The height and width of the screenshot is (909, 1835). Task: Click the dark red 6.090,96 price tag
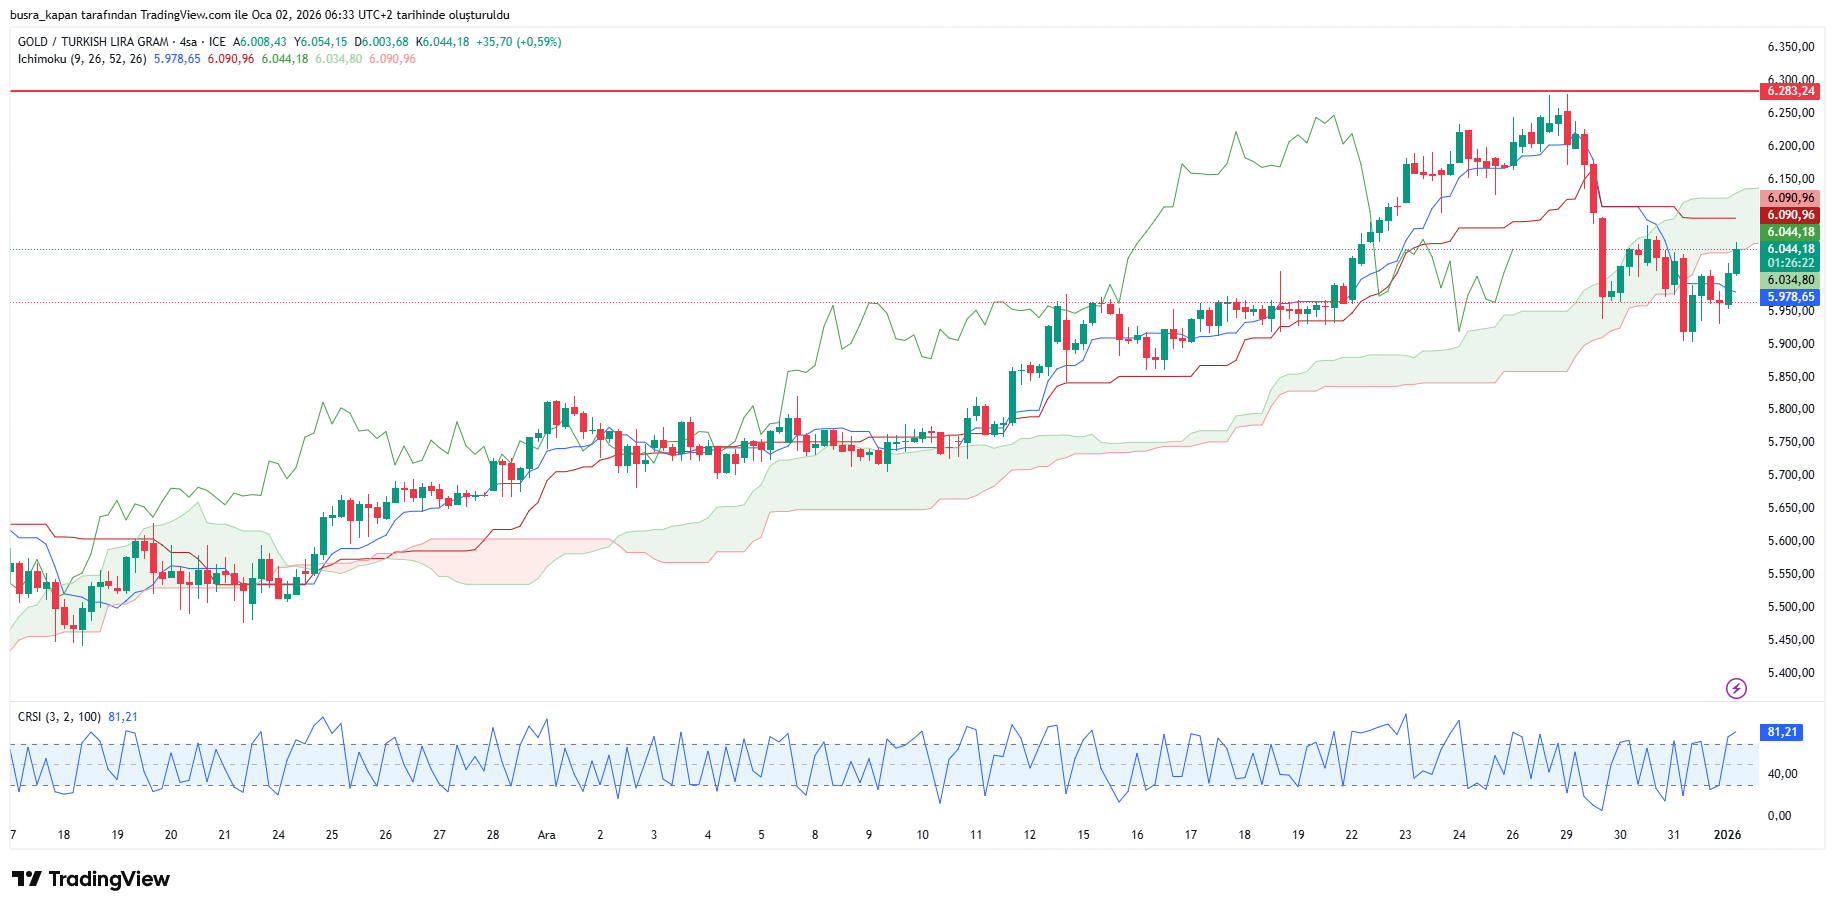coord(1790,215)
